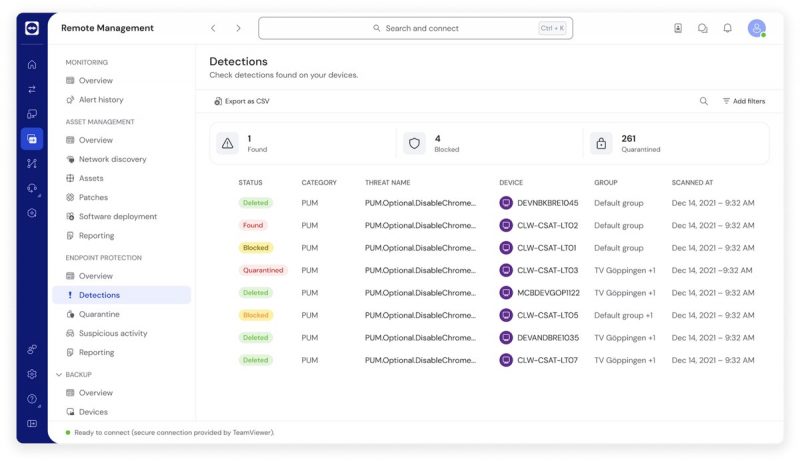The image size is (800, 463).
Task: Click the device icon for DEVNBKBRE1045
Action: pos(506,203)
